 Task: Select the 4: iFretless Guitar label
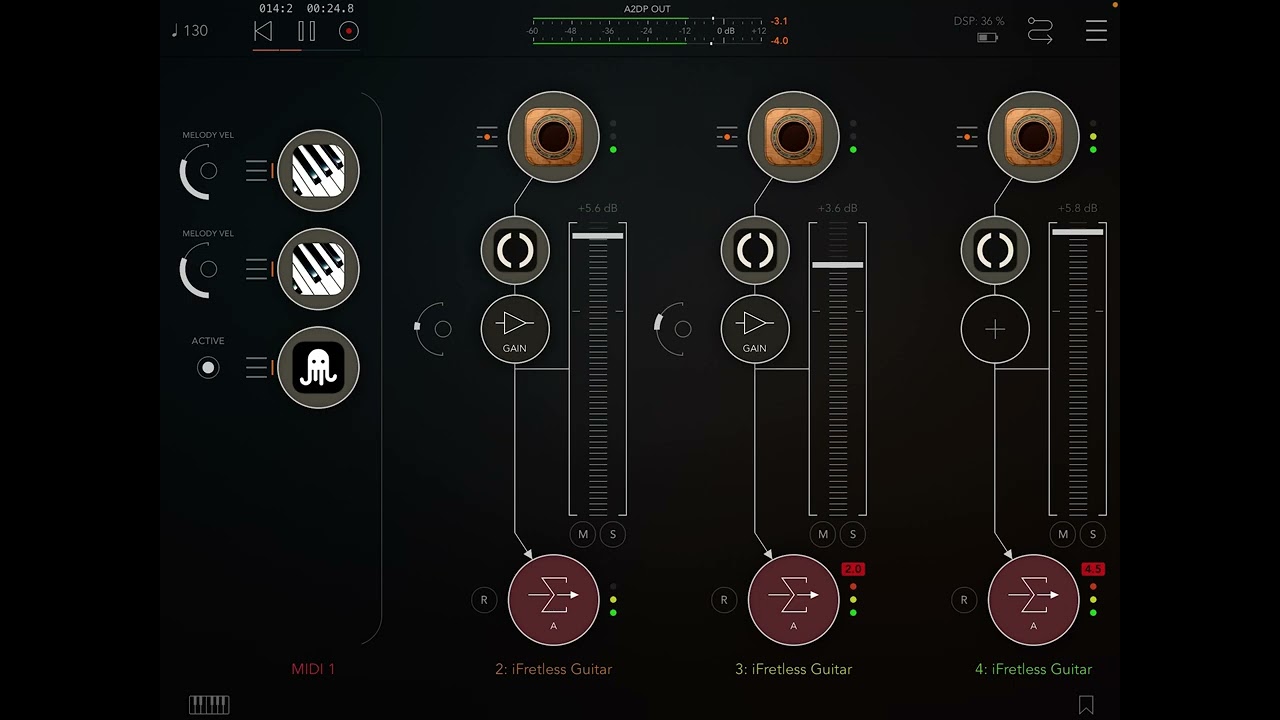(1034, 669)
